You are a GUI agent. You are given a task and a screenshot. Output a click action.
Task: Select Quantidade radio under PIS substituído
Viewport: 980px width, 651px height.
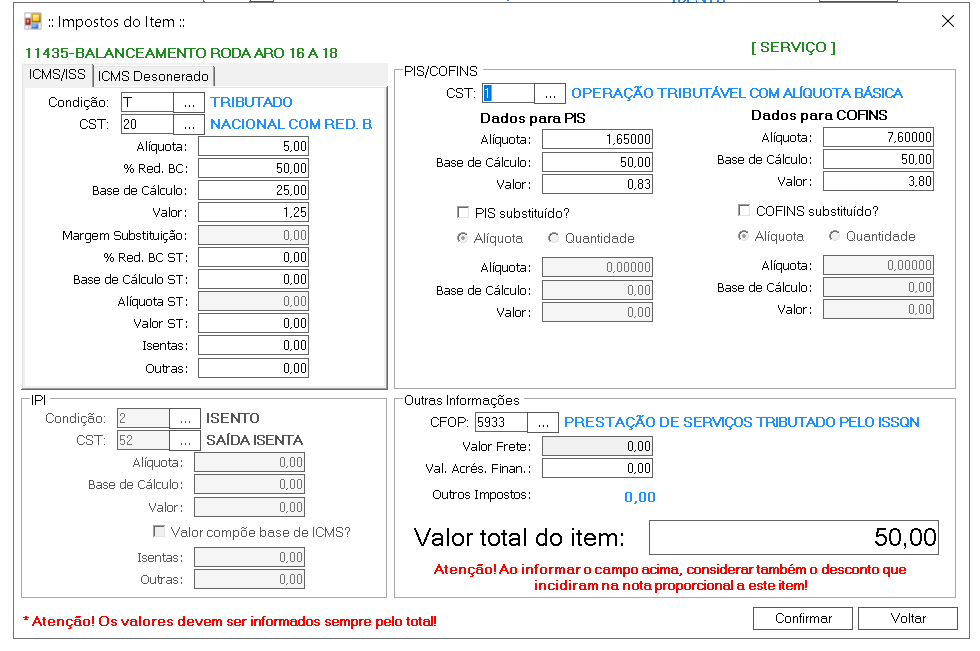pyautogui.click(x=553, y=237)
